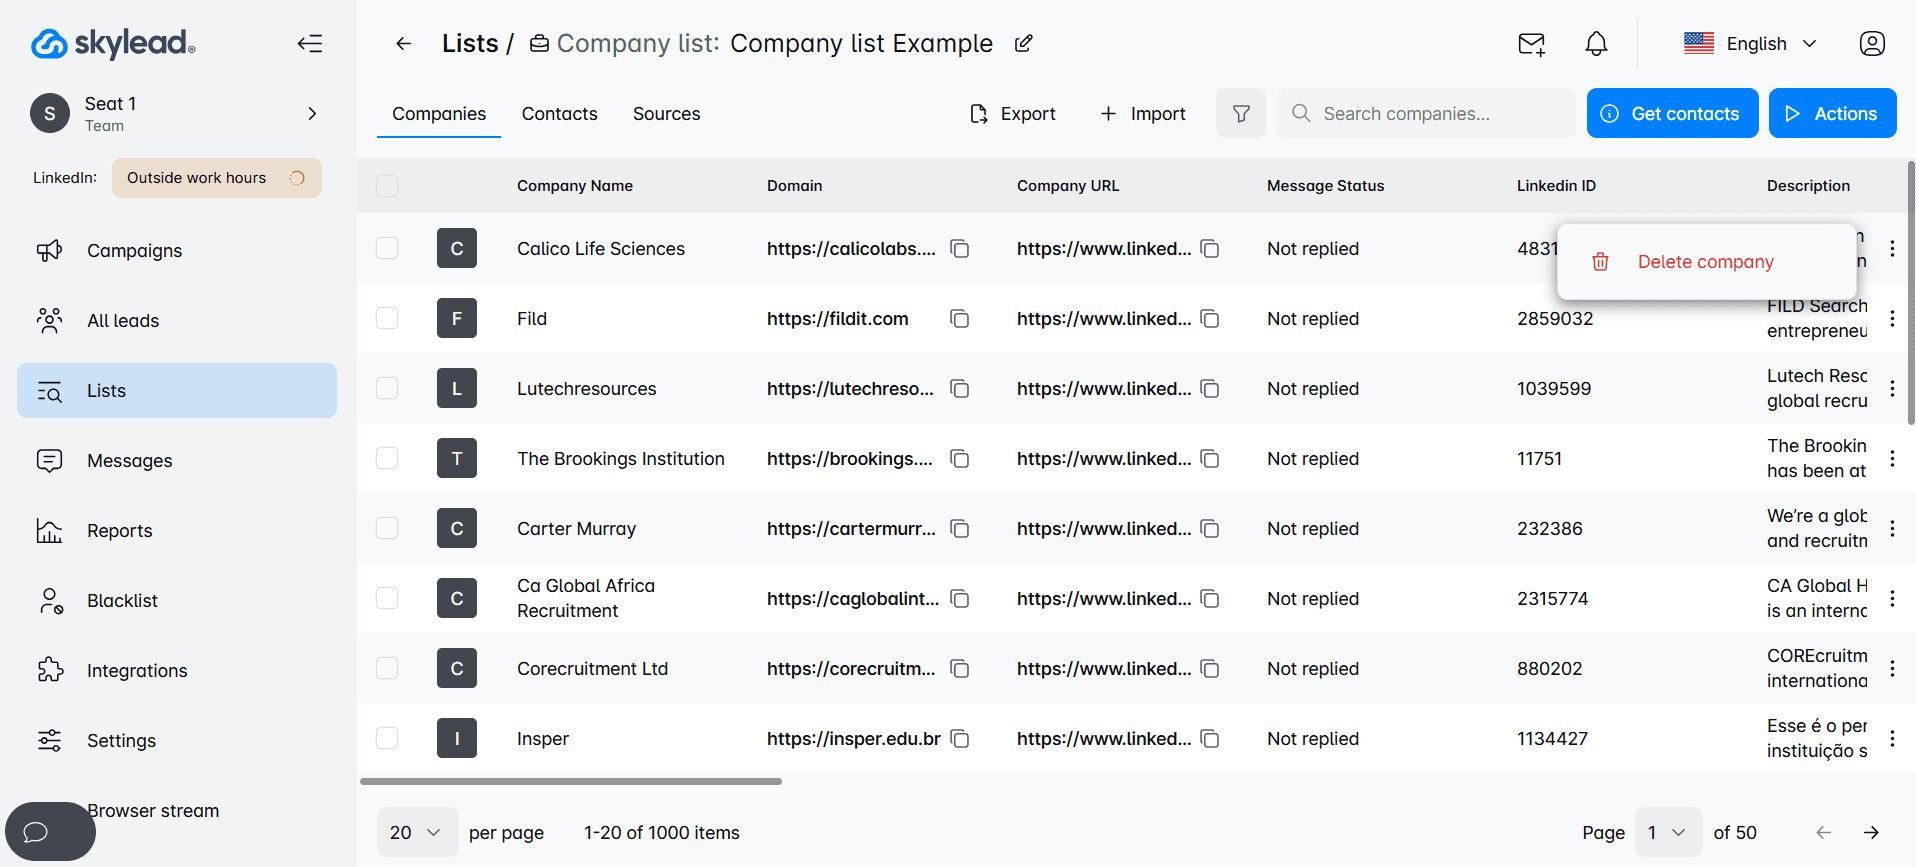Select the Lutechresources row checkbox
Screen dimensions: 1916x867
tap(387, 388)
